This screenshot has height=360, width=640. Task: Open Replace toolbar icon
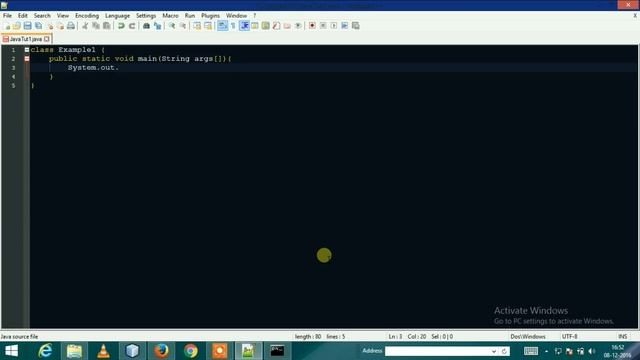(x=157, y=26)
